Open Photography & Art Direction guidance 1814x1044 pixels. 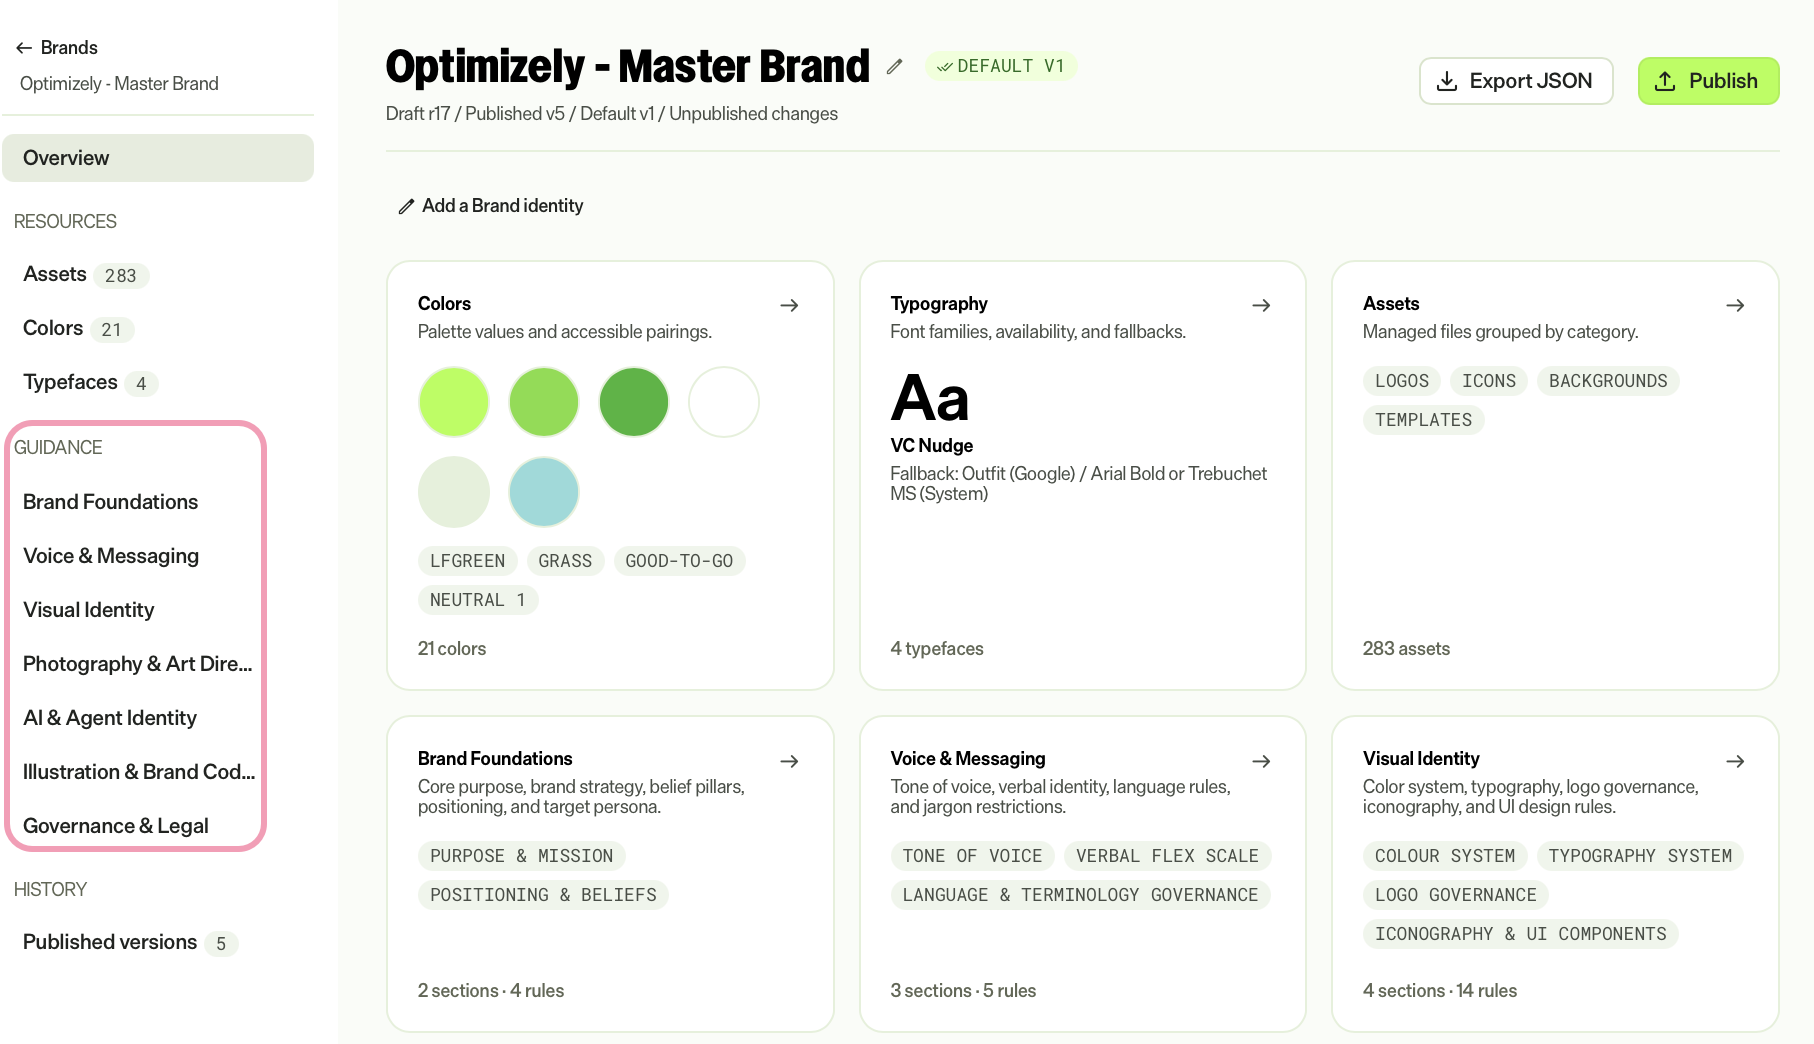138,664
